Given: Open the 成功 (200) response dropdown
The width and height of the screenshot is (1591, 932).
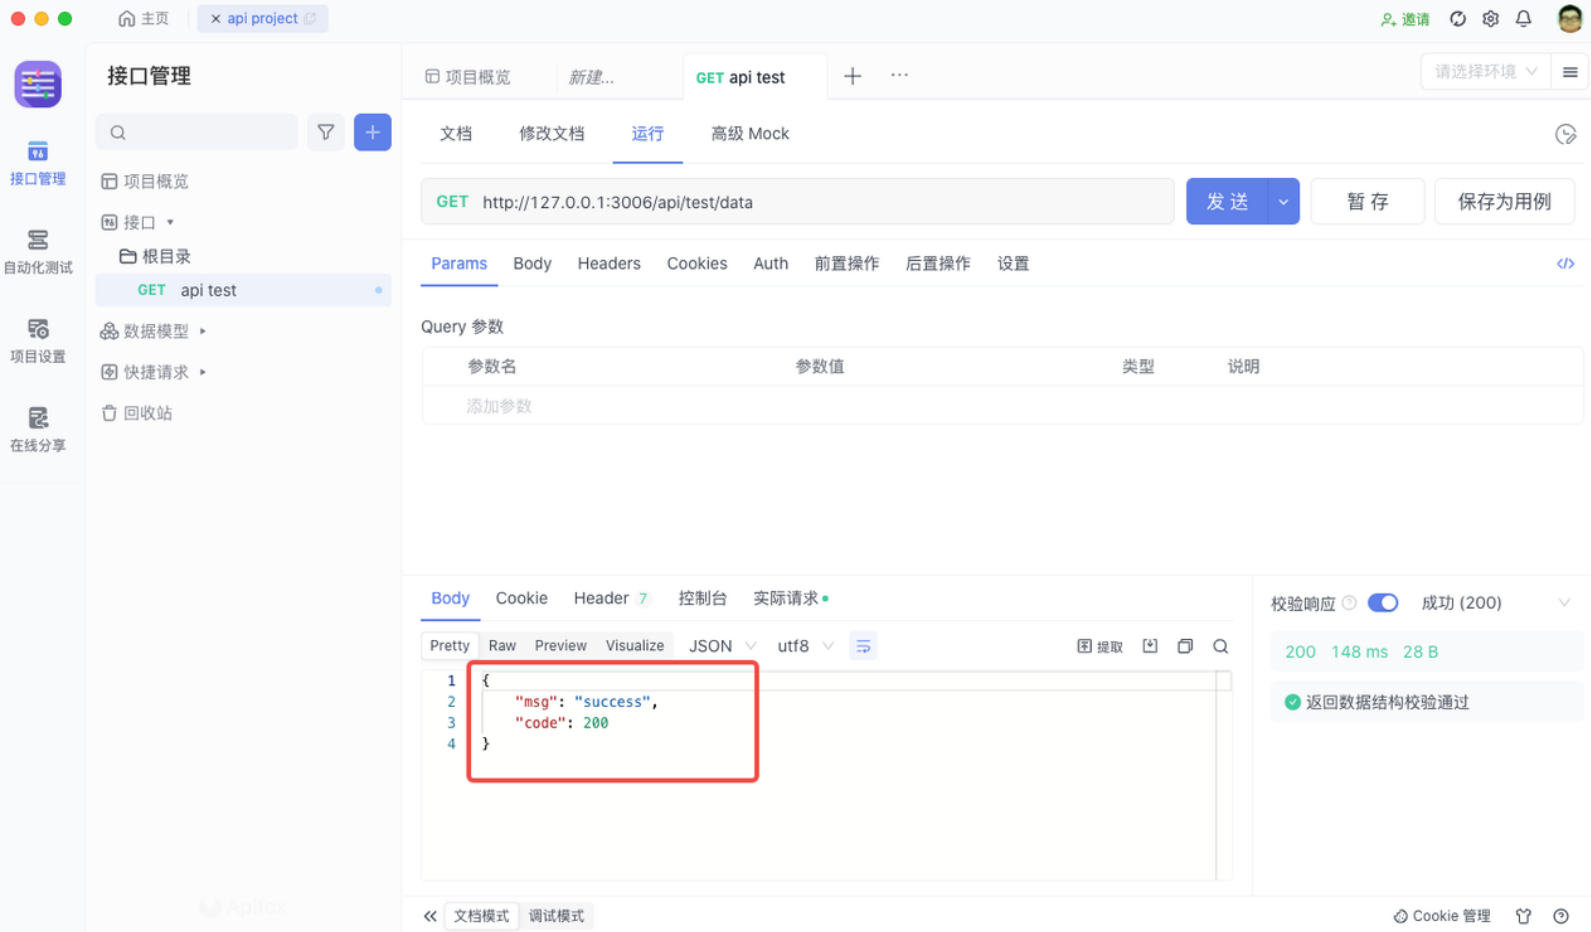Looking at the screenshot, I should click(x=1495, y=603).
